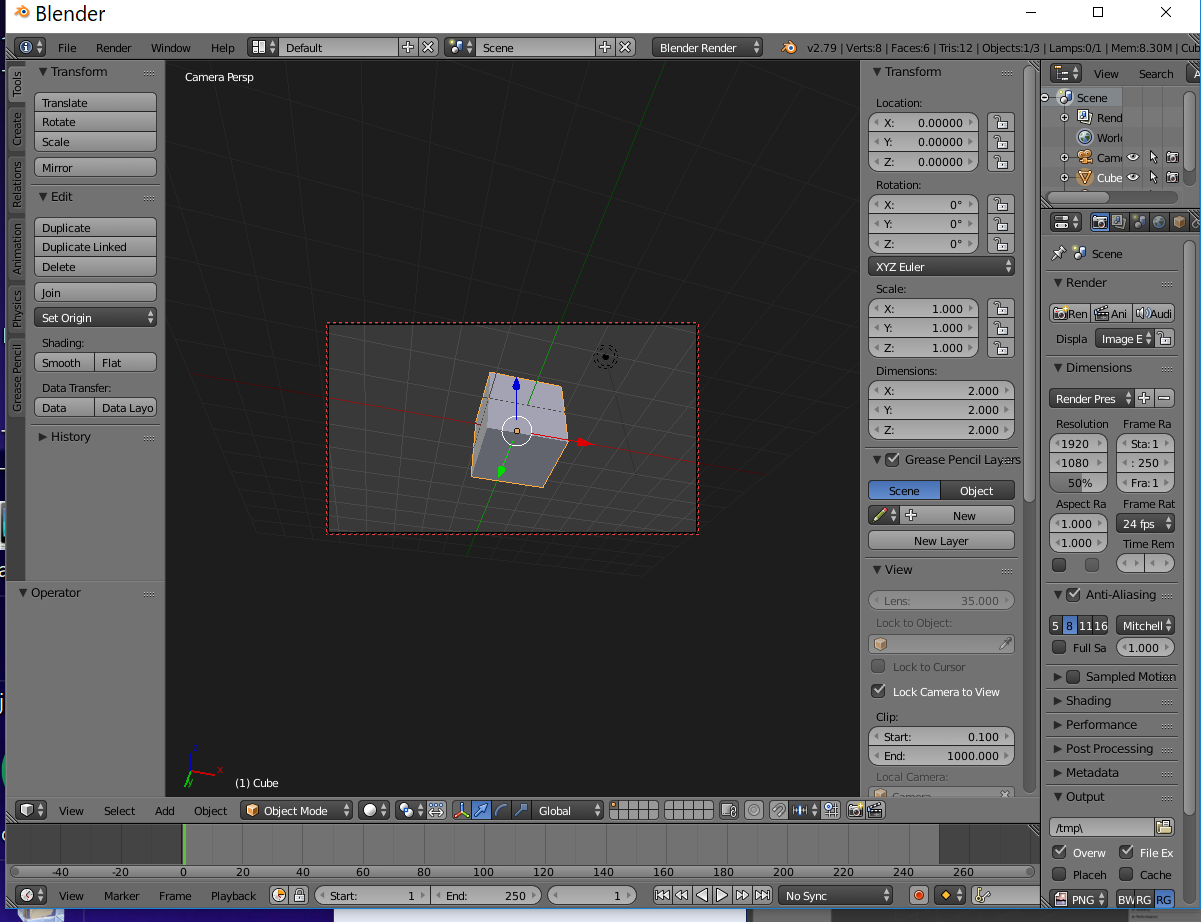The width and height of the screenshot is (1201, 922).
Task: Open the Blender Render engine dropdown
Action: click(707, 47)
